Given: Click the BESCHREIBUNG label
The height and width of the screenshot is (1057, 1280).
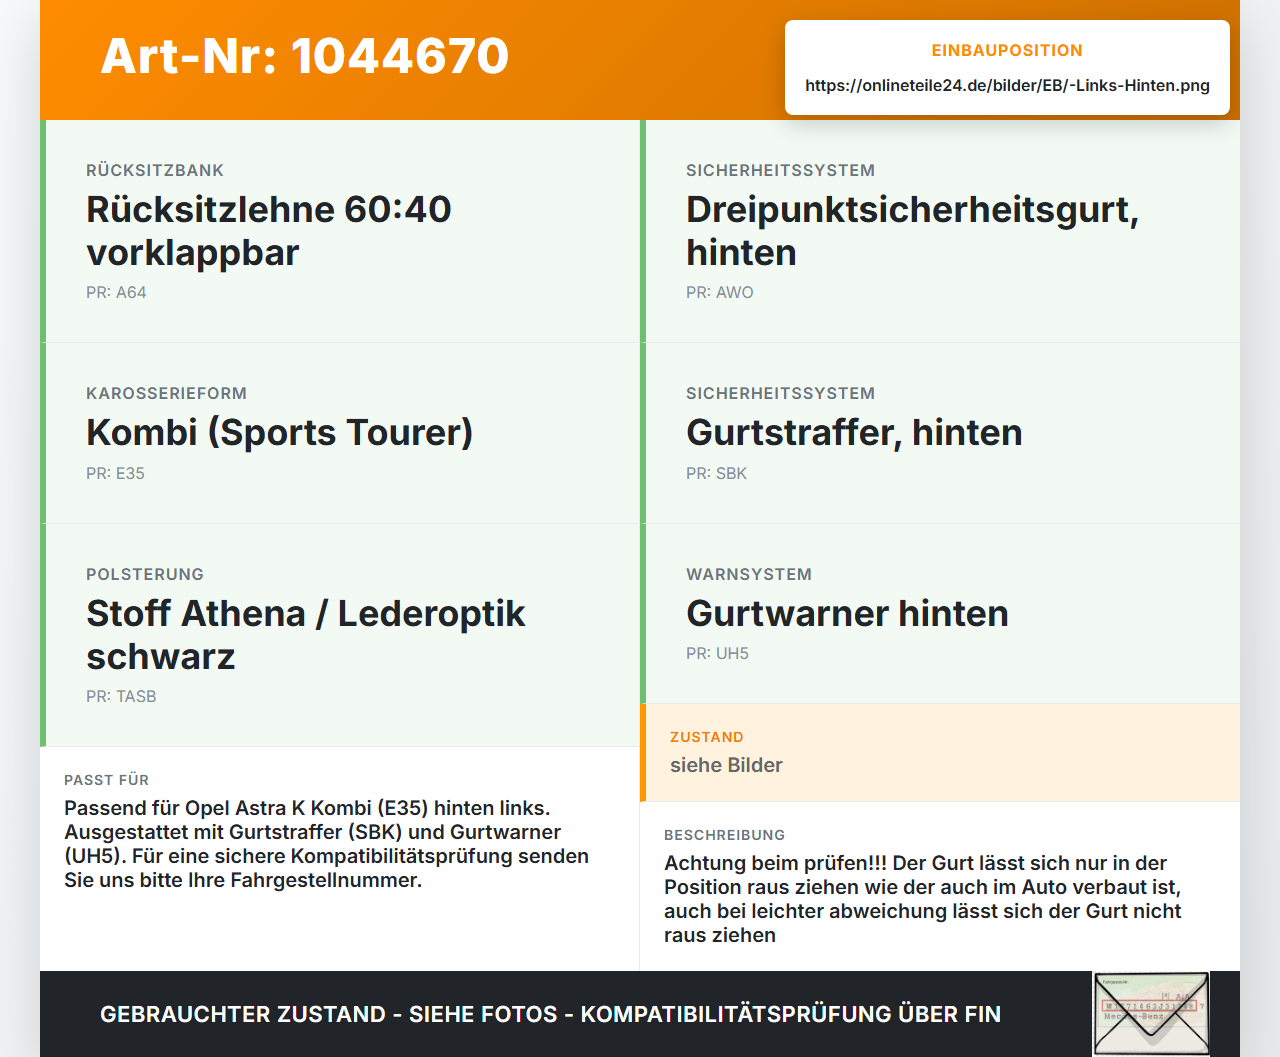Looking at the screenshot, I should coord(724,835).
